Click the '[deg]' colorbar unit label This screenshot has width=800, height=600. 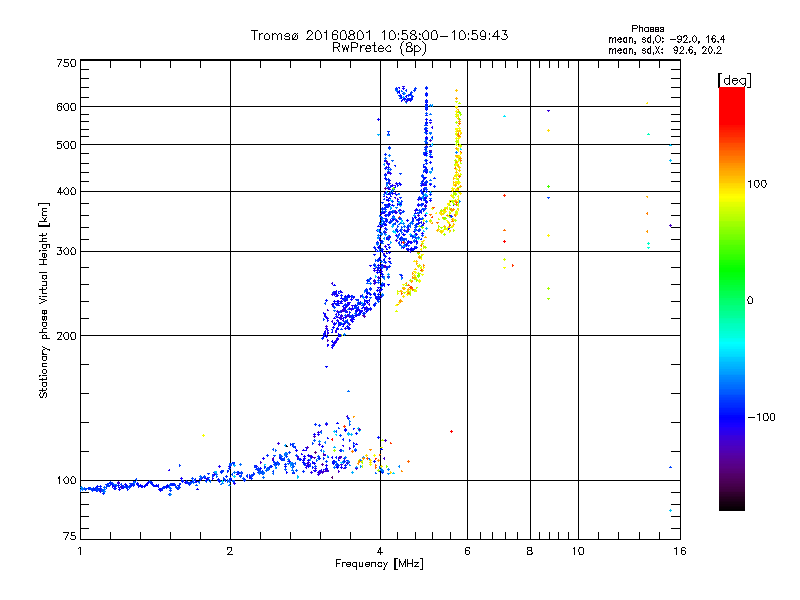coord(734,80)
